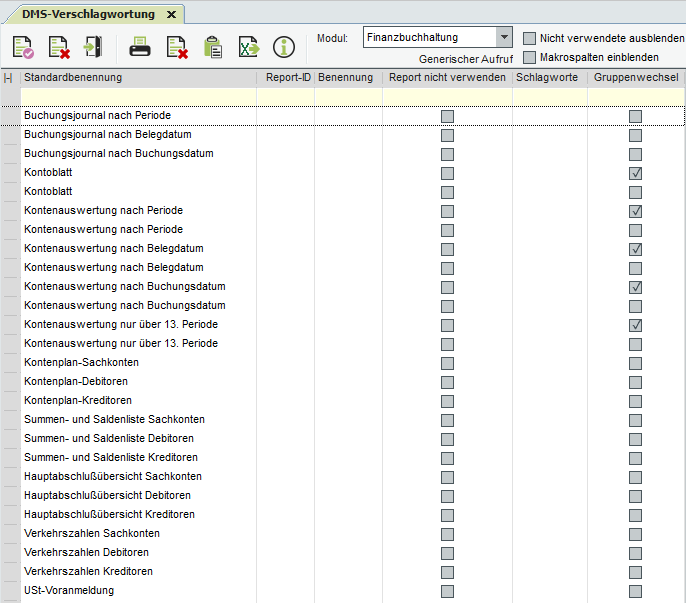Viewport: 686px width, 603px height.
Task: Check Gruppenwechsel for USt-Voranmeldung
Action: point(635,592)
